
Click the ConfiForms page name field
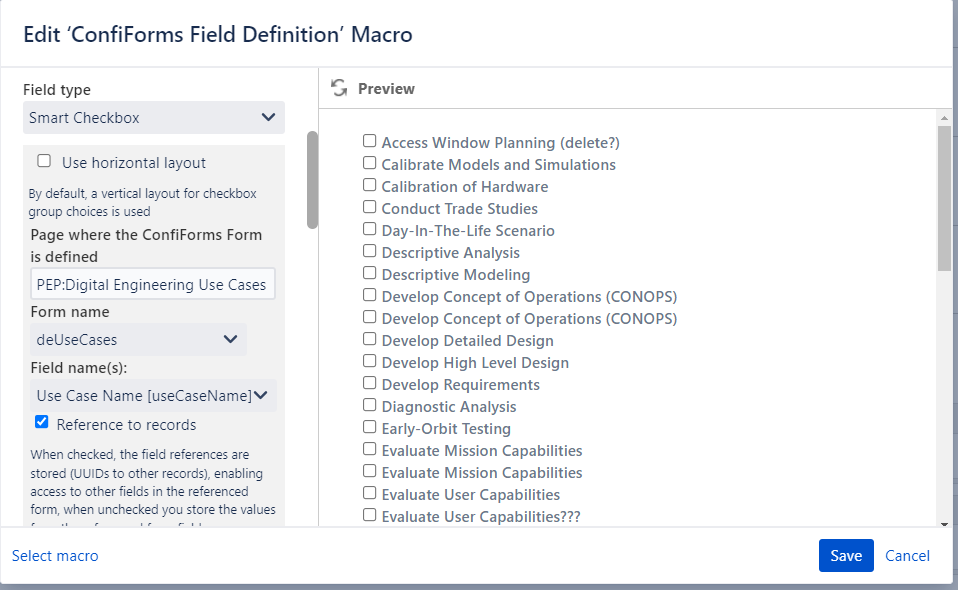(x=152, y=284)
